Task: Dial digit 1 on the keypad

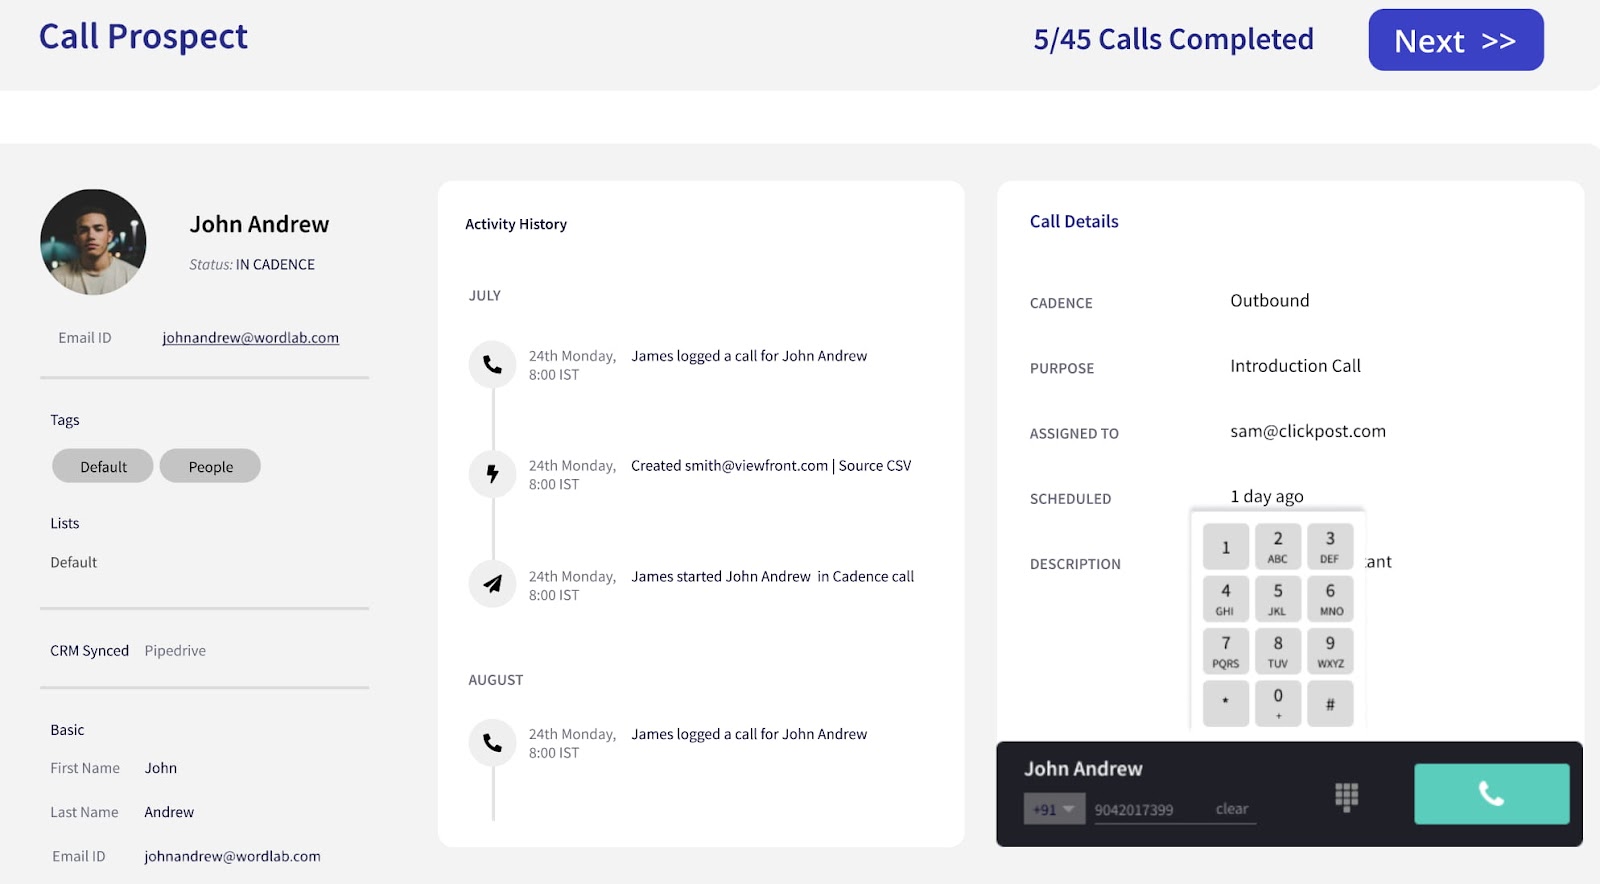Action: click(1226, 547)
